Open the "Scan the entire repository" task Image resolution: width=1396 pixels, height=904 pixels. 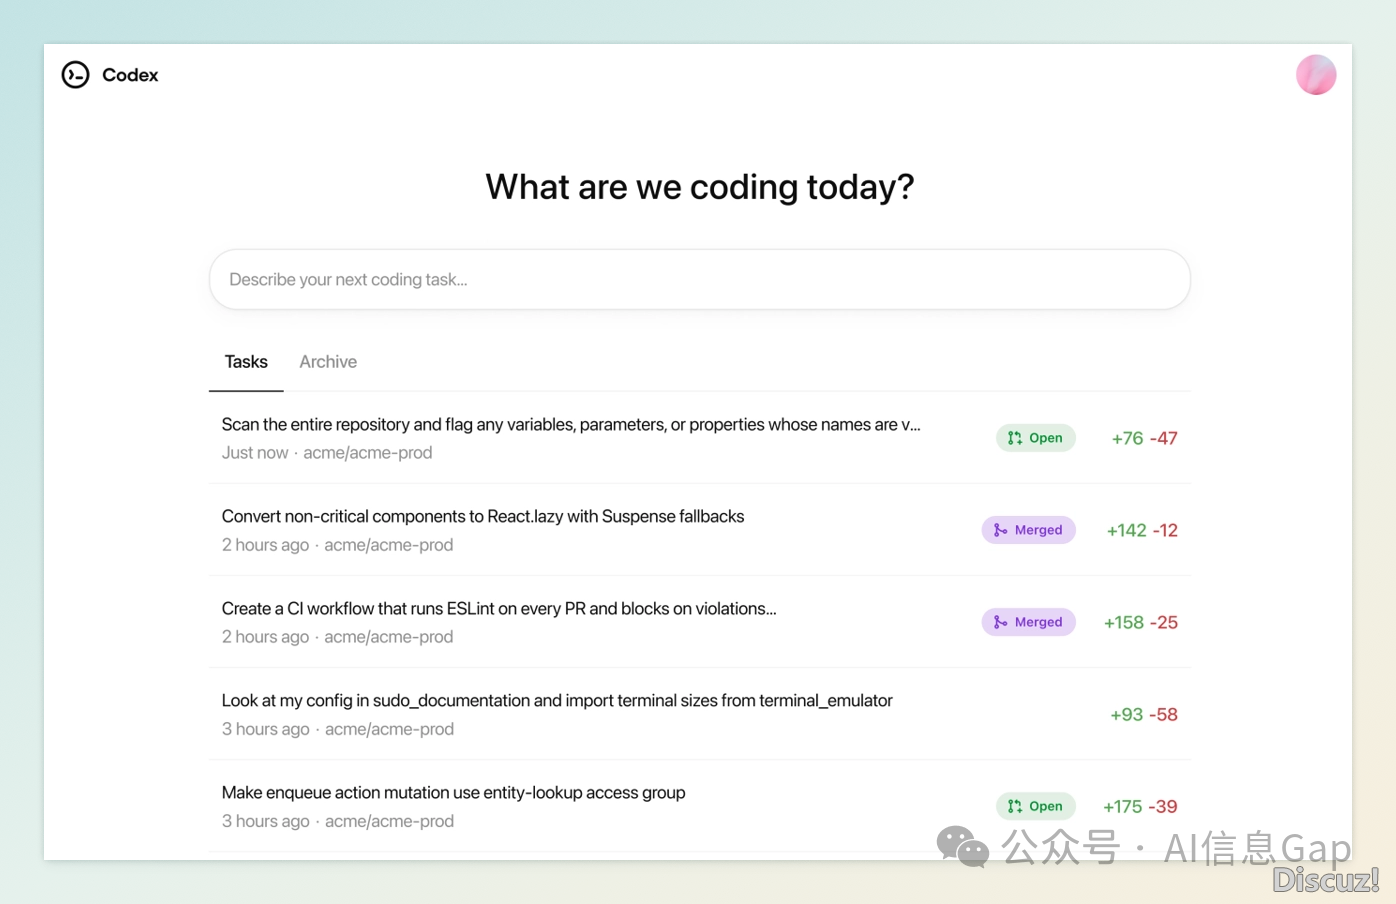(x=570, y=425)
